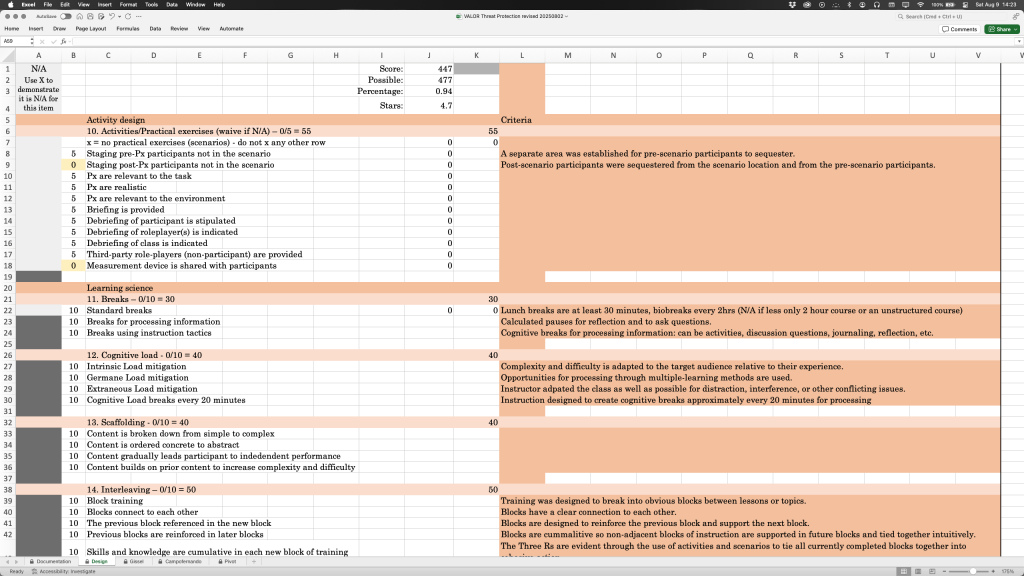
Task: Click the 175% zoom level
Action: (x=1008, y=571)
